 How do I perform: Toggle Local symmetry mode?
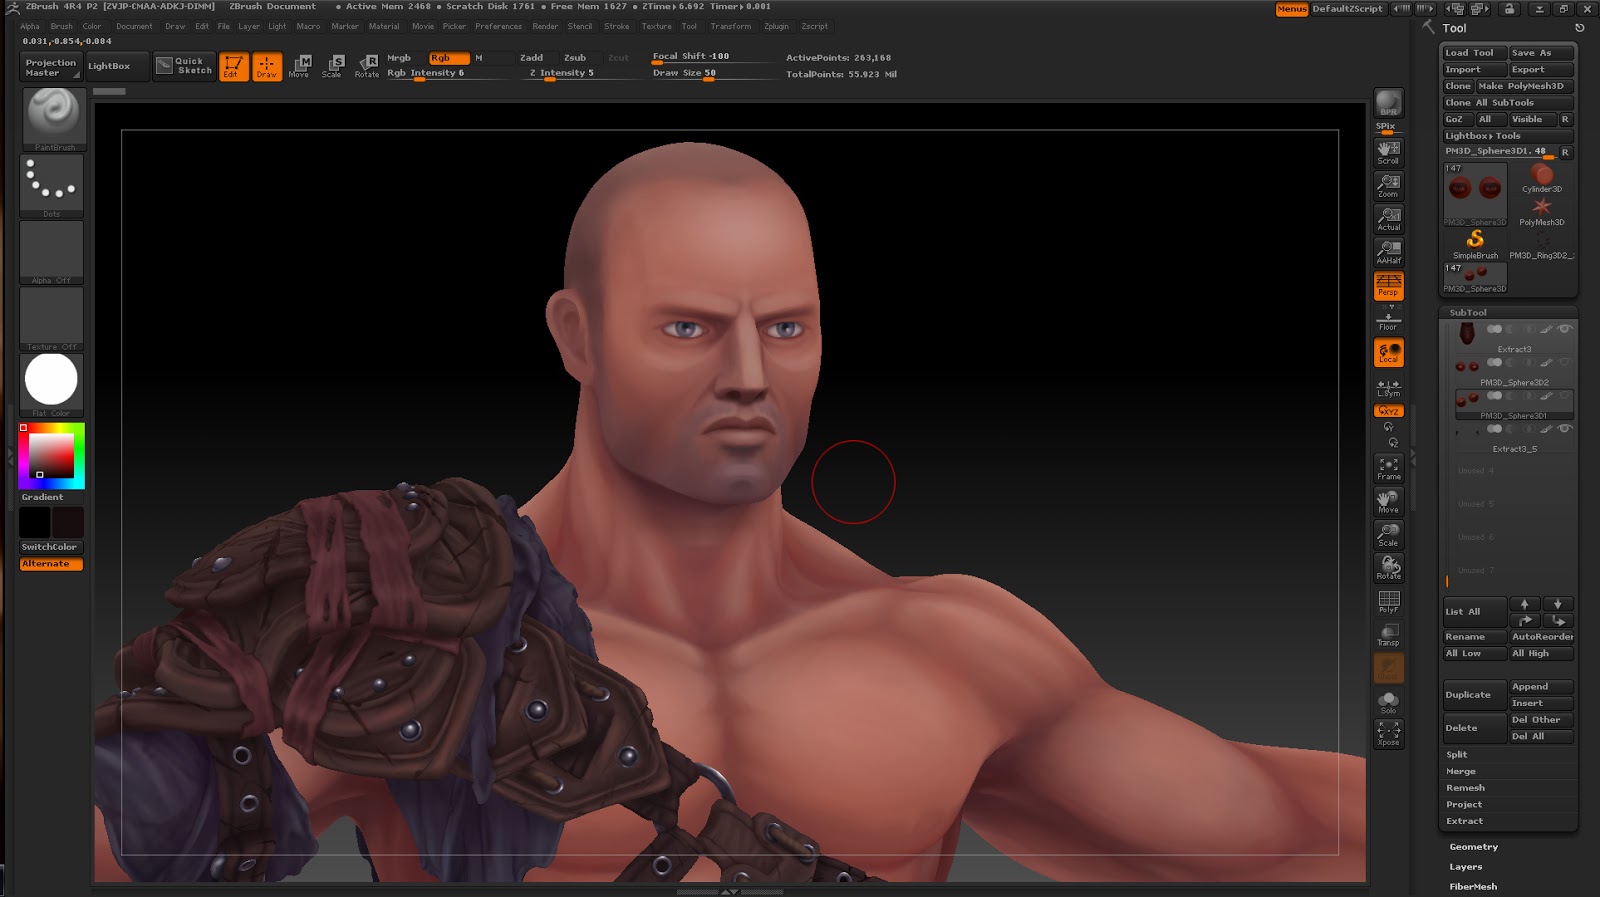1388,353
